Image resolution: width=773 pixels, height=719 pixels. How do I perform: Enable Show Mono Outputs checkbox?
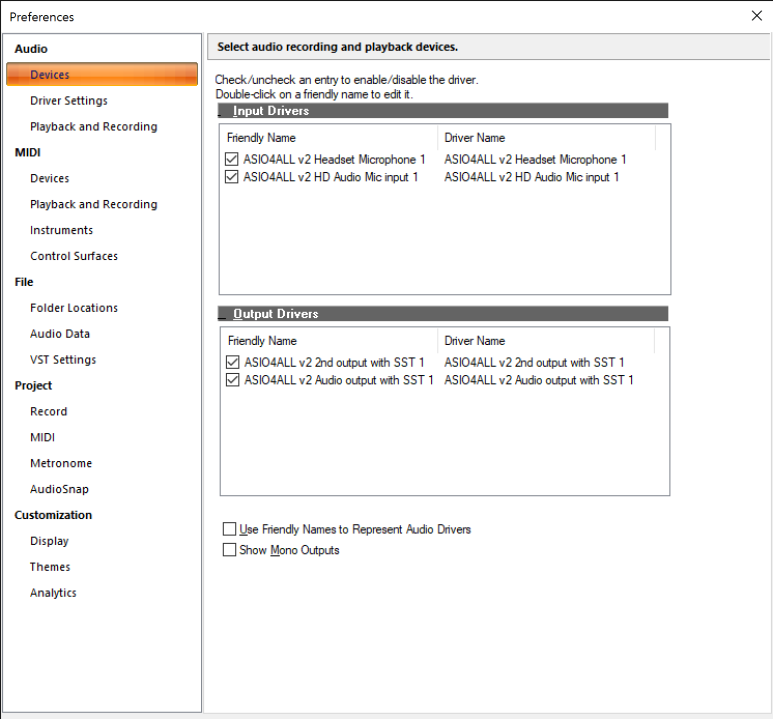click(x=229, y=550)
